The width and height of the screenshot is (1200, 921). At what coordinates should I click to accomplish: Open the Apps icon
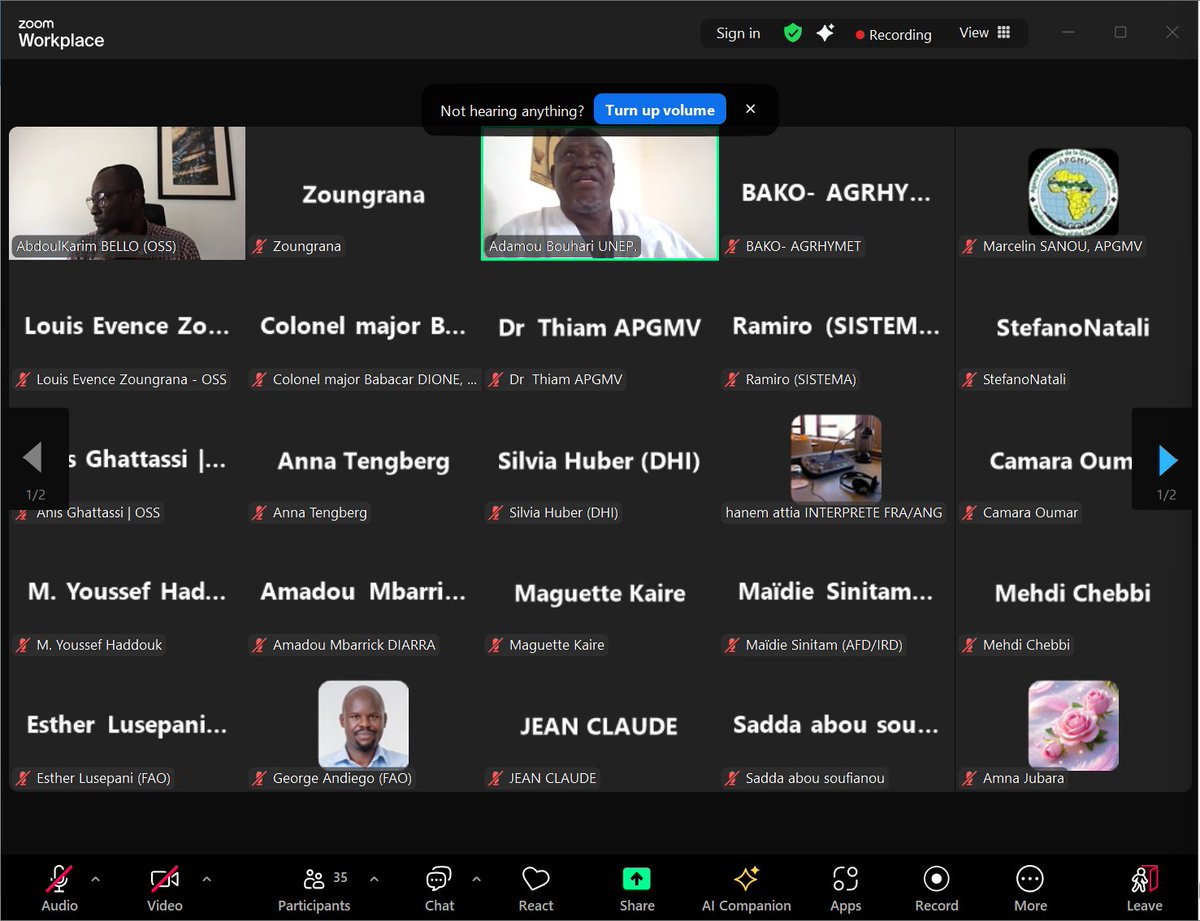click(x=845, y=879)
